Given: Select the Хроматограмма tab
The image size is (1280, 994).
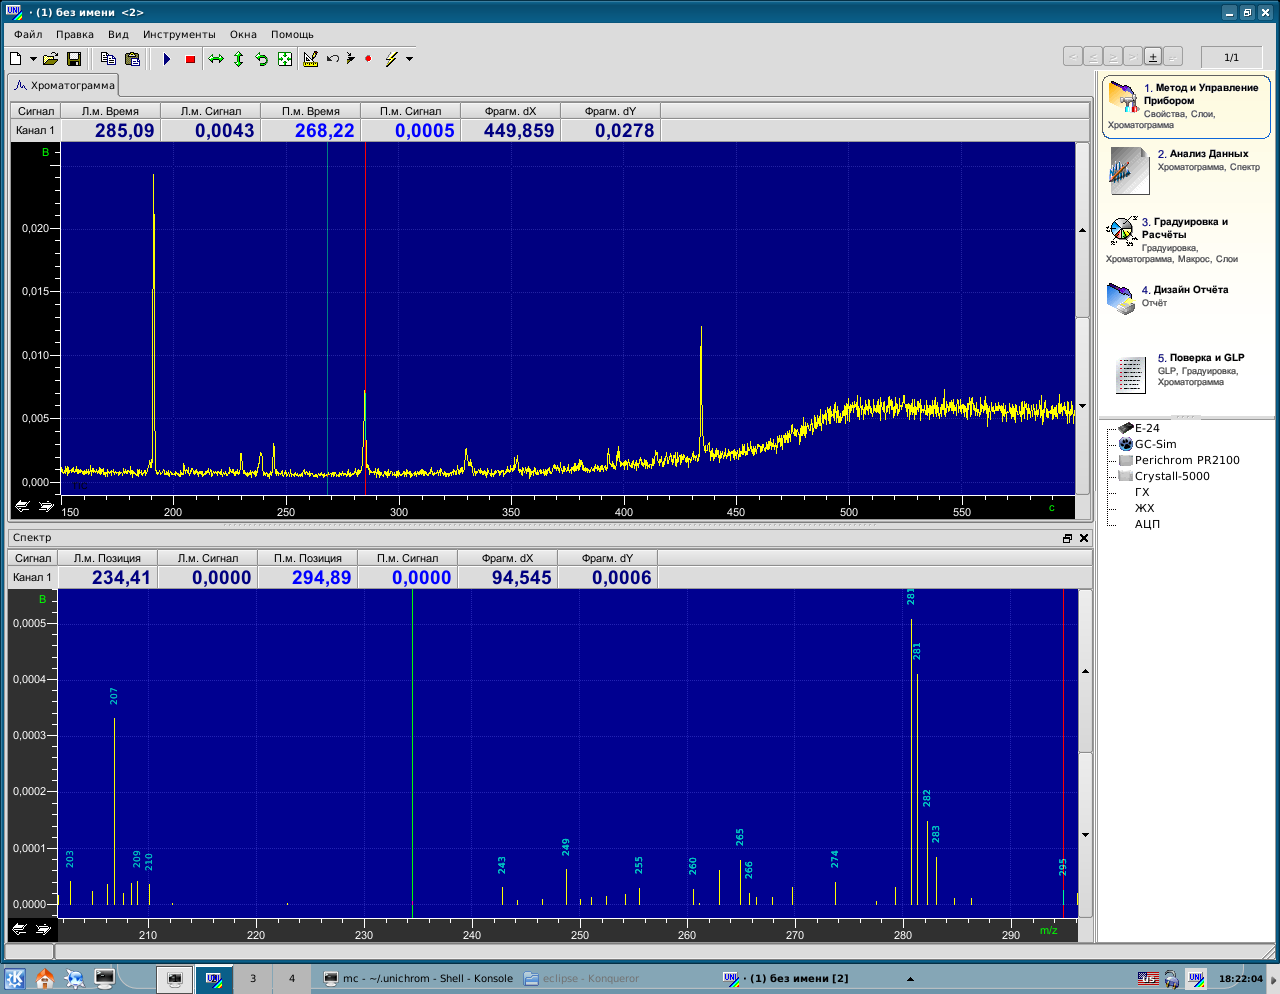Looking at the screenshot, I should click(x=64, y=86).
